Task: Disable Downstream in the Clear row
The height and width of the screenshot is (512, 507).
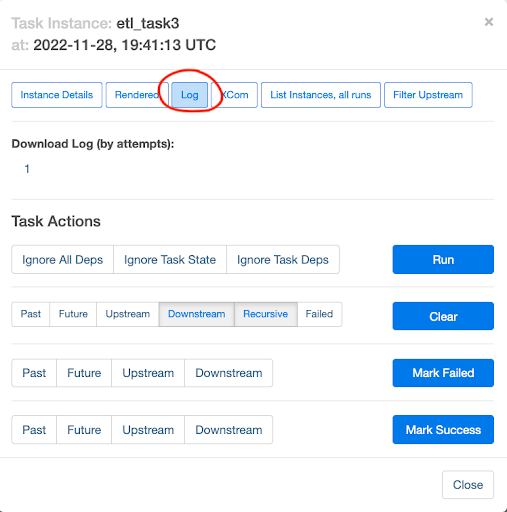Action: click(x=197, y=314)
